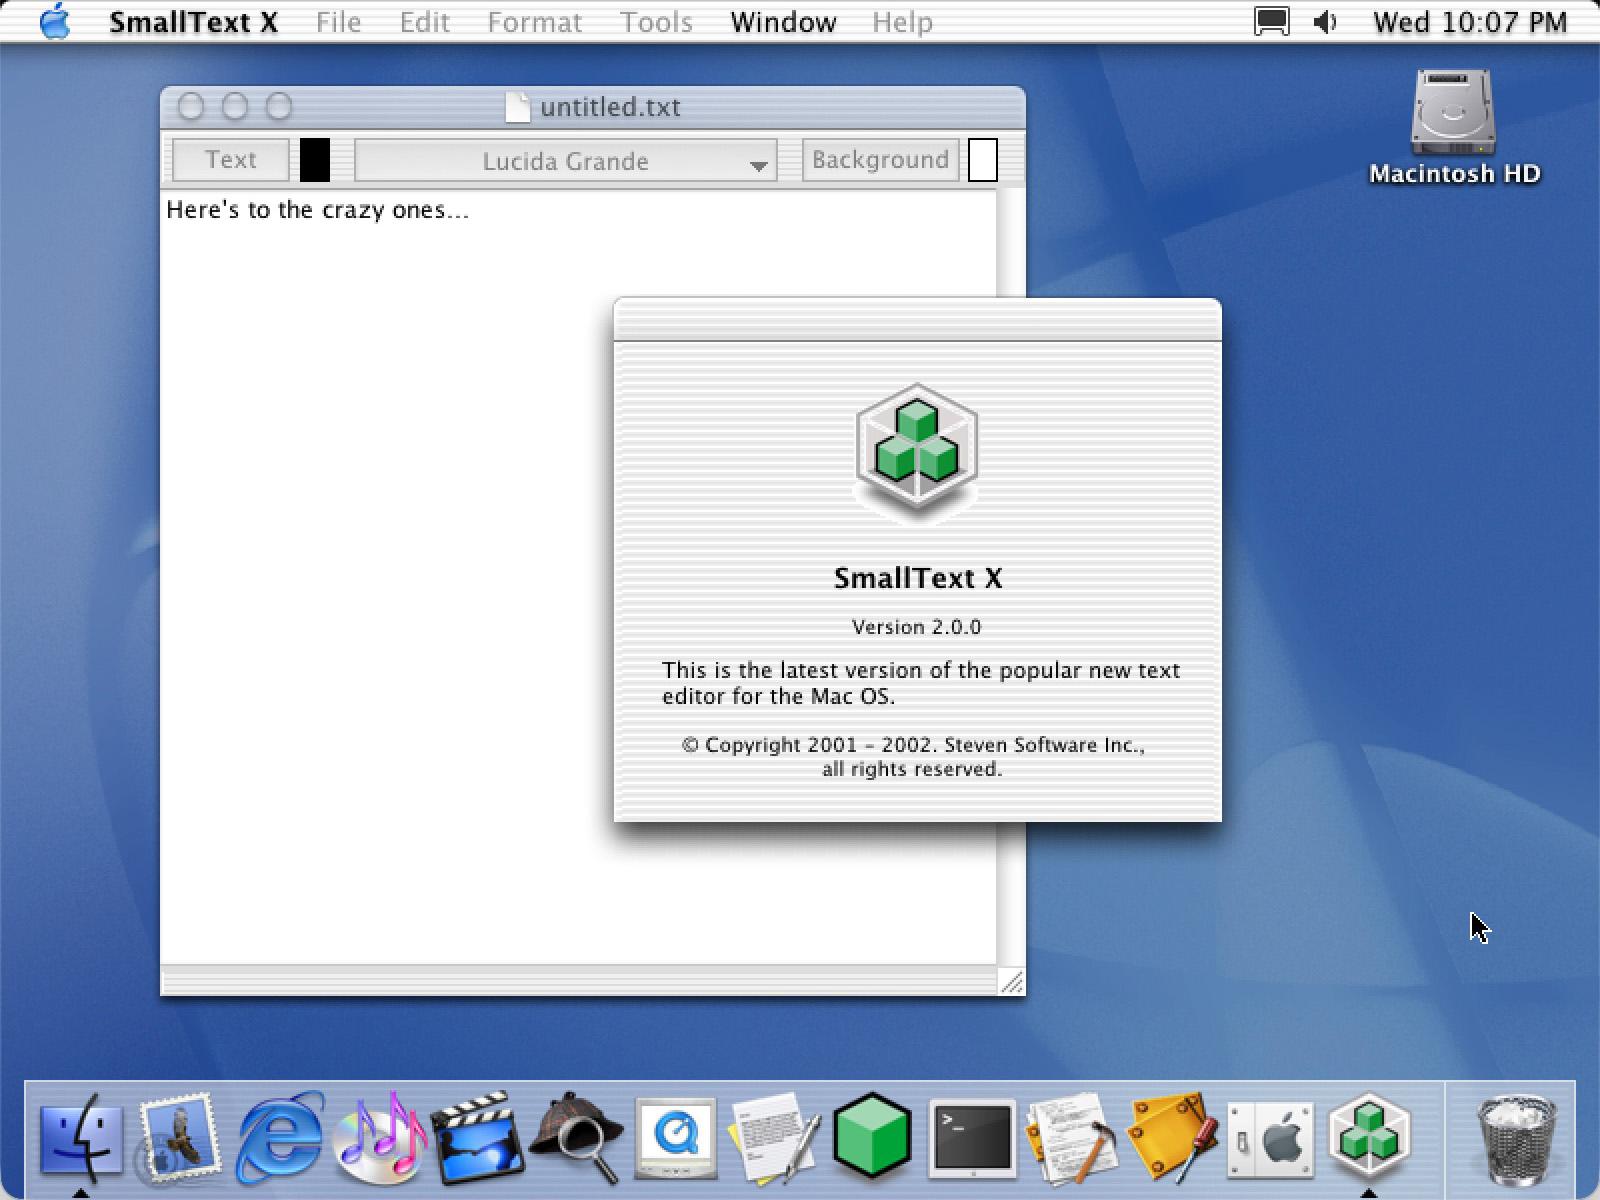Open the File menu

pos(338,22)
